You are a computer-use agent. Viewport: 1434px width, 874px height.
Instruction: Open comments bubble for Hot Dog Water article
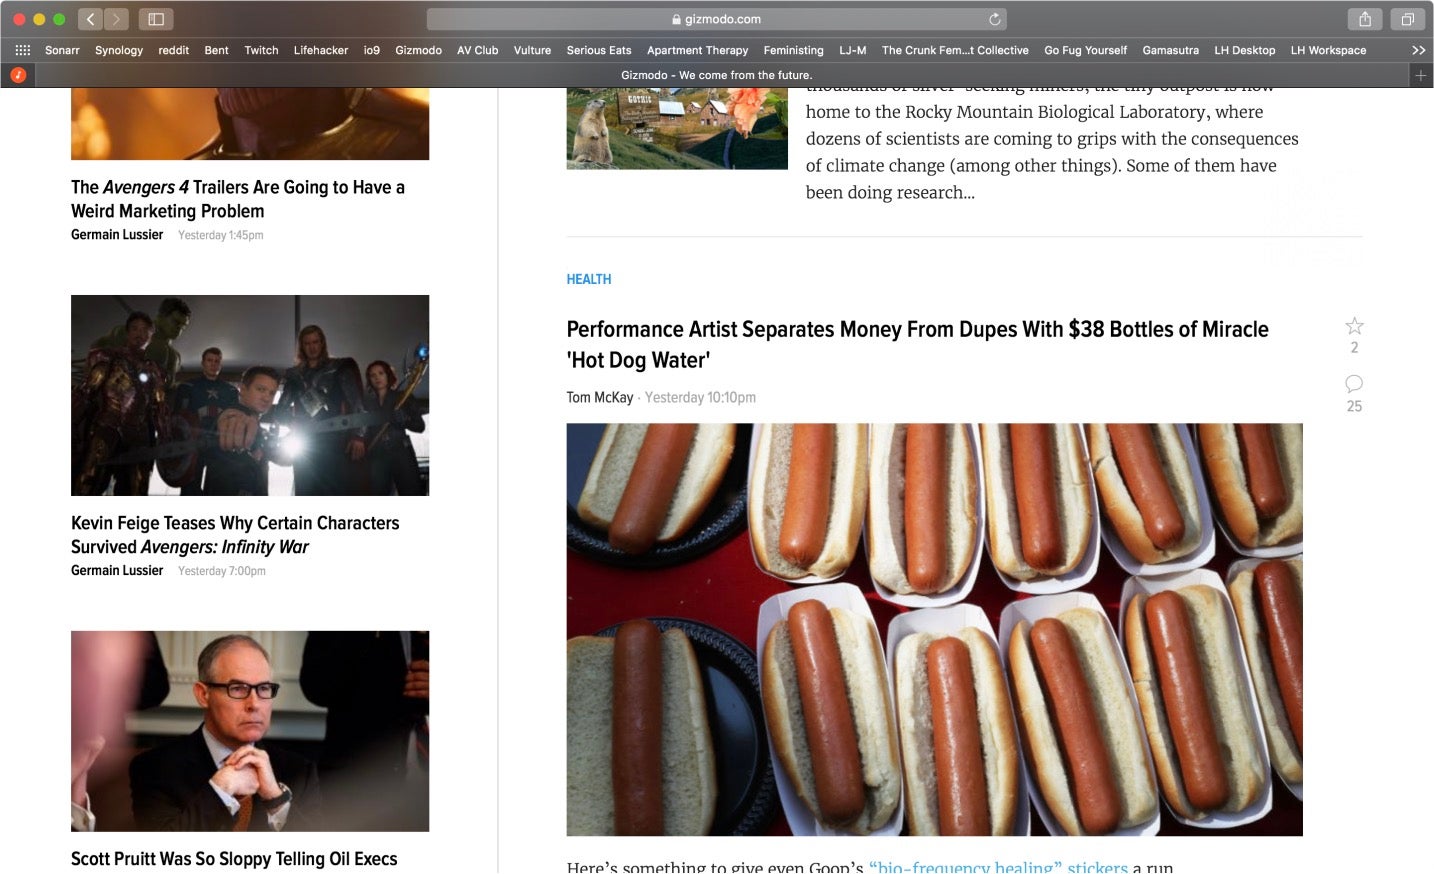1354,384
